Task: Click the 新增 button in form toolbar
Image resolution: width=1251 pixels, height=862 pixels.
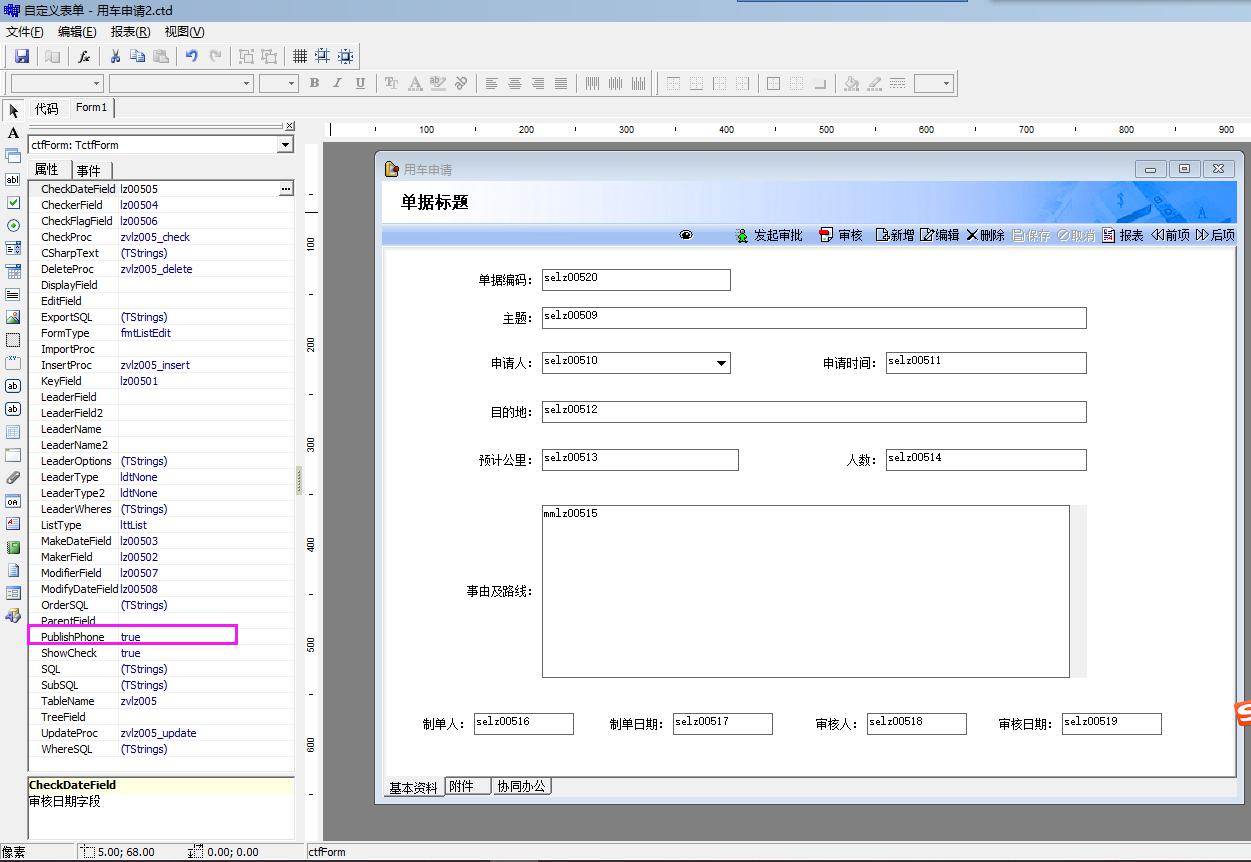Action: point(895,235)
